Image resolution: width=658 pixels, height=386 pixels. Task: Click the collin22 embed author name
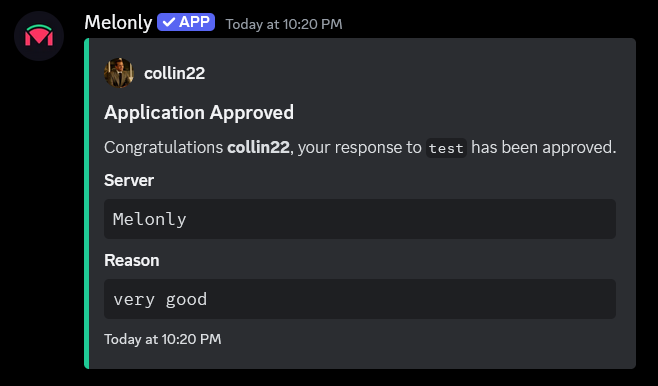pyautogui.click(x=175, y=73)
